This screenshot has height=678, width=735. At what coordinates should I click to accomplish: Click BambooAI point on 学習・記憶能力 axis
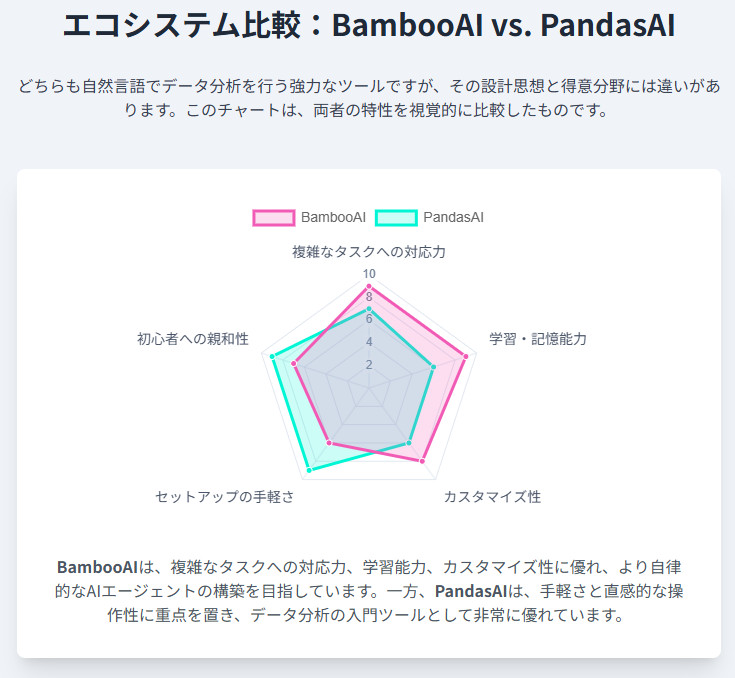pyautogui.click(x=466, y=356)
